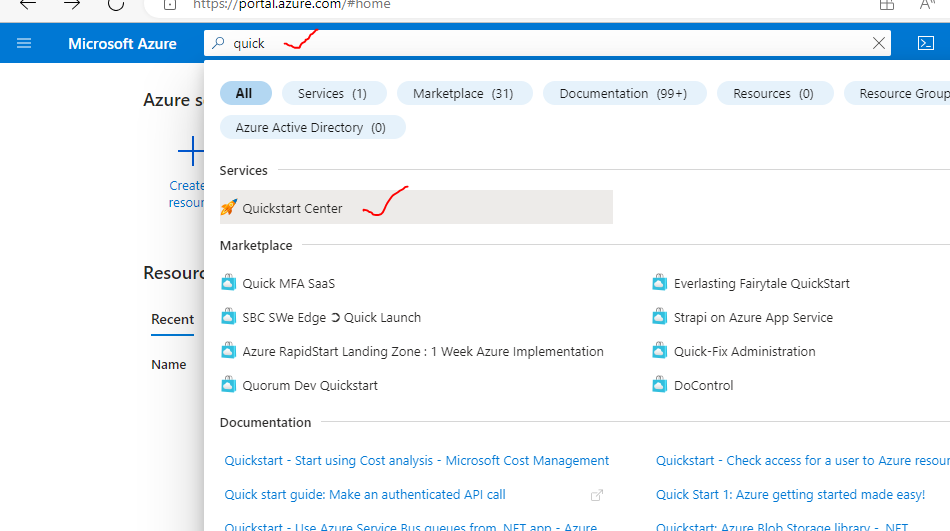950x531 pixels.
Task: Filter by Azure Active Directory (0)
Action: 311,127
